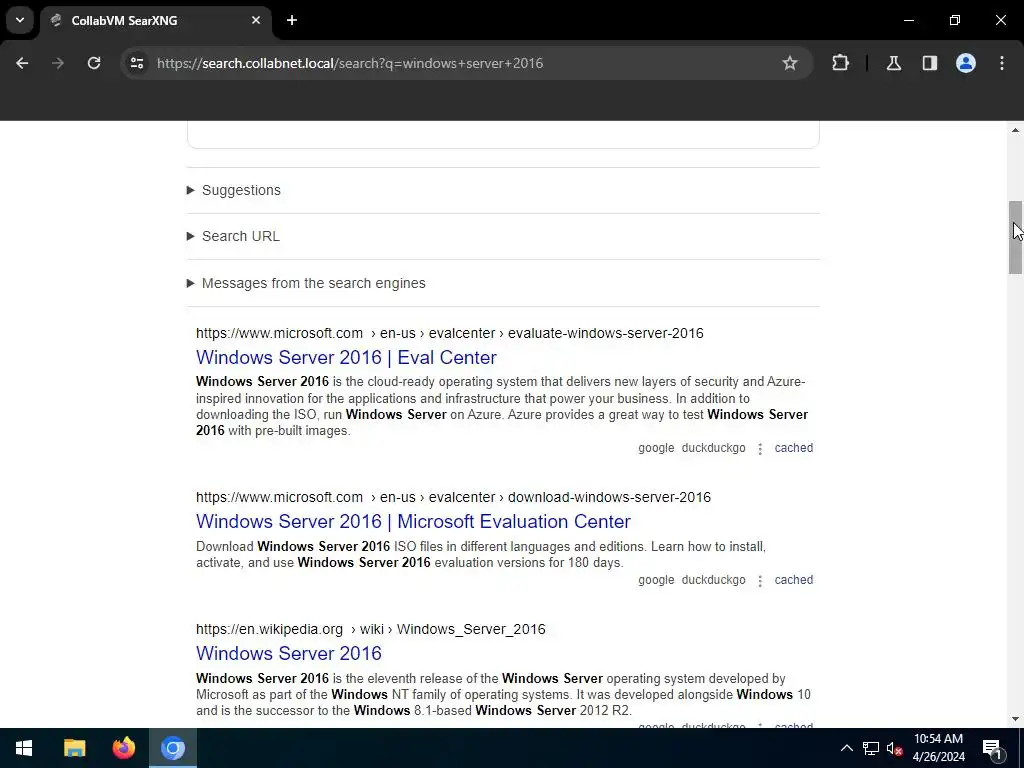View site information icon in address bar
The image size is (1024, 768).
click(136, 63)
